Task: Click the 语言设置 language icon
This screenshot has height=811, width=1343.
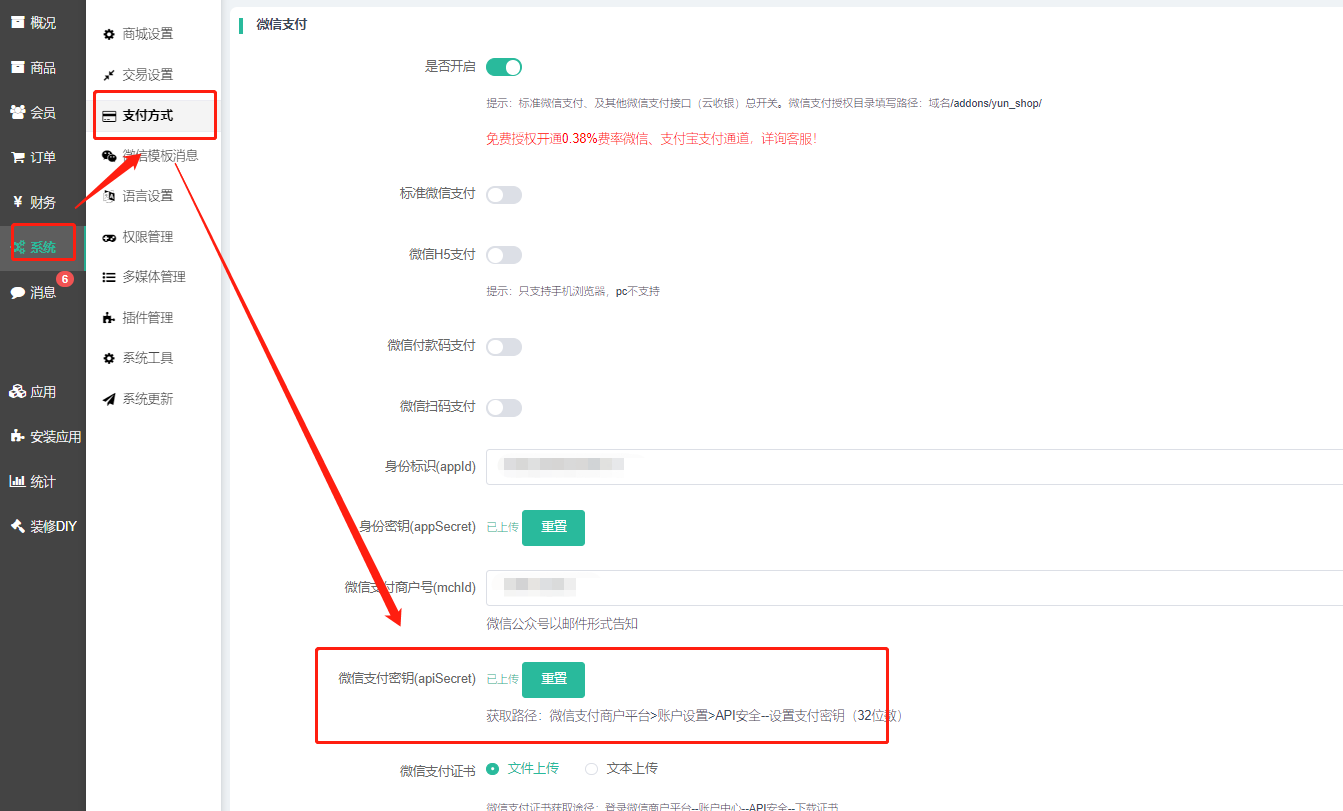Action: pos(109,196)
